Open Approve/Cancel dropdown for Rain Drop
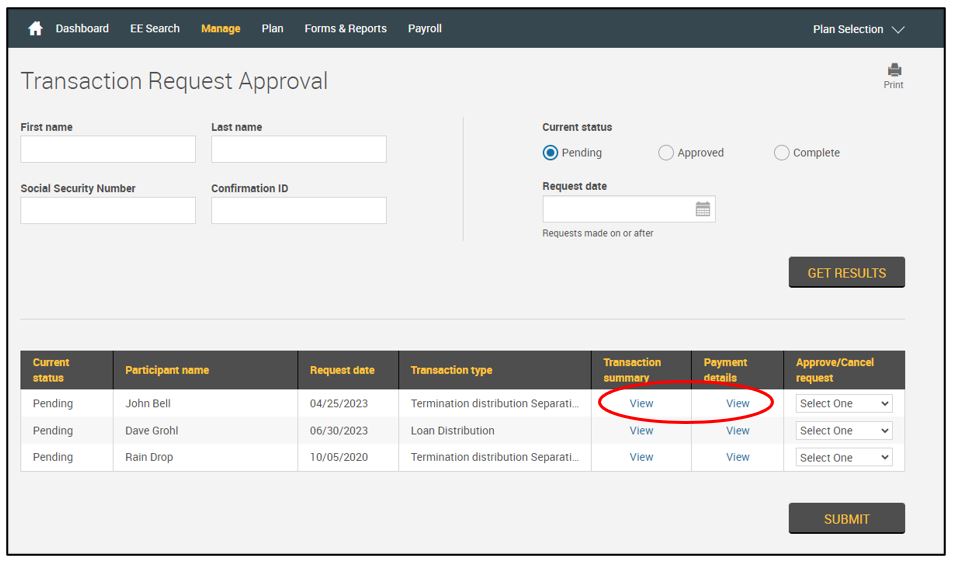Screen dimensions: 956x563 tap(844, 458)
